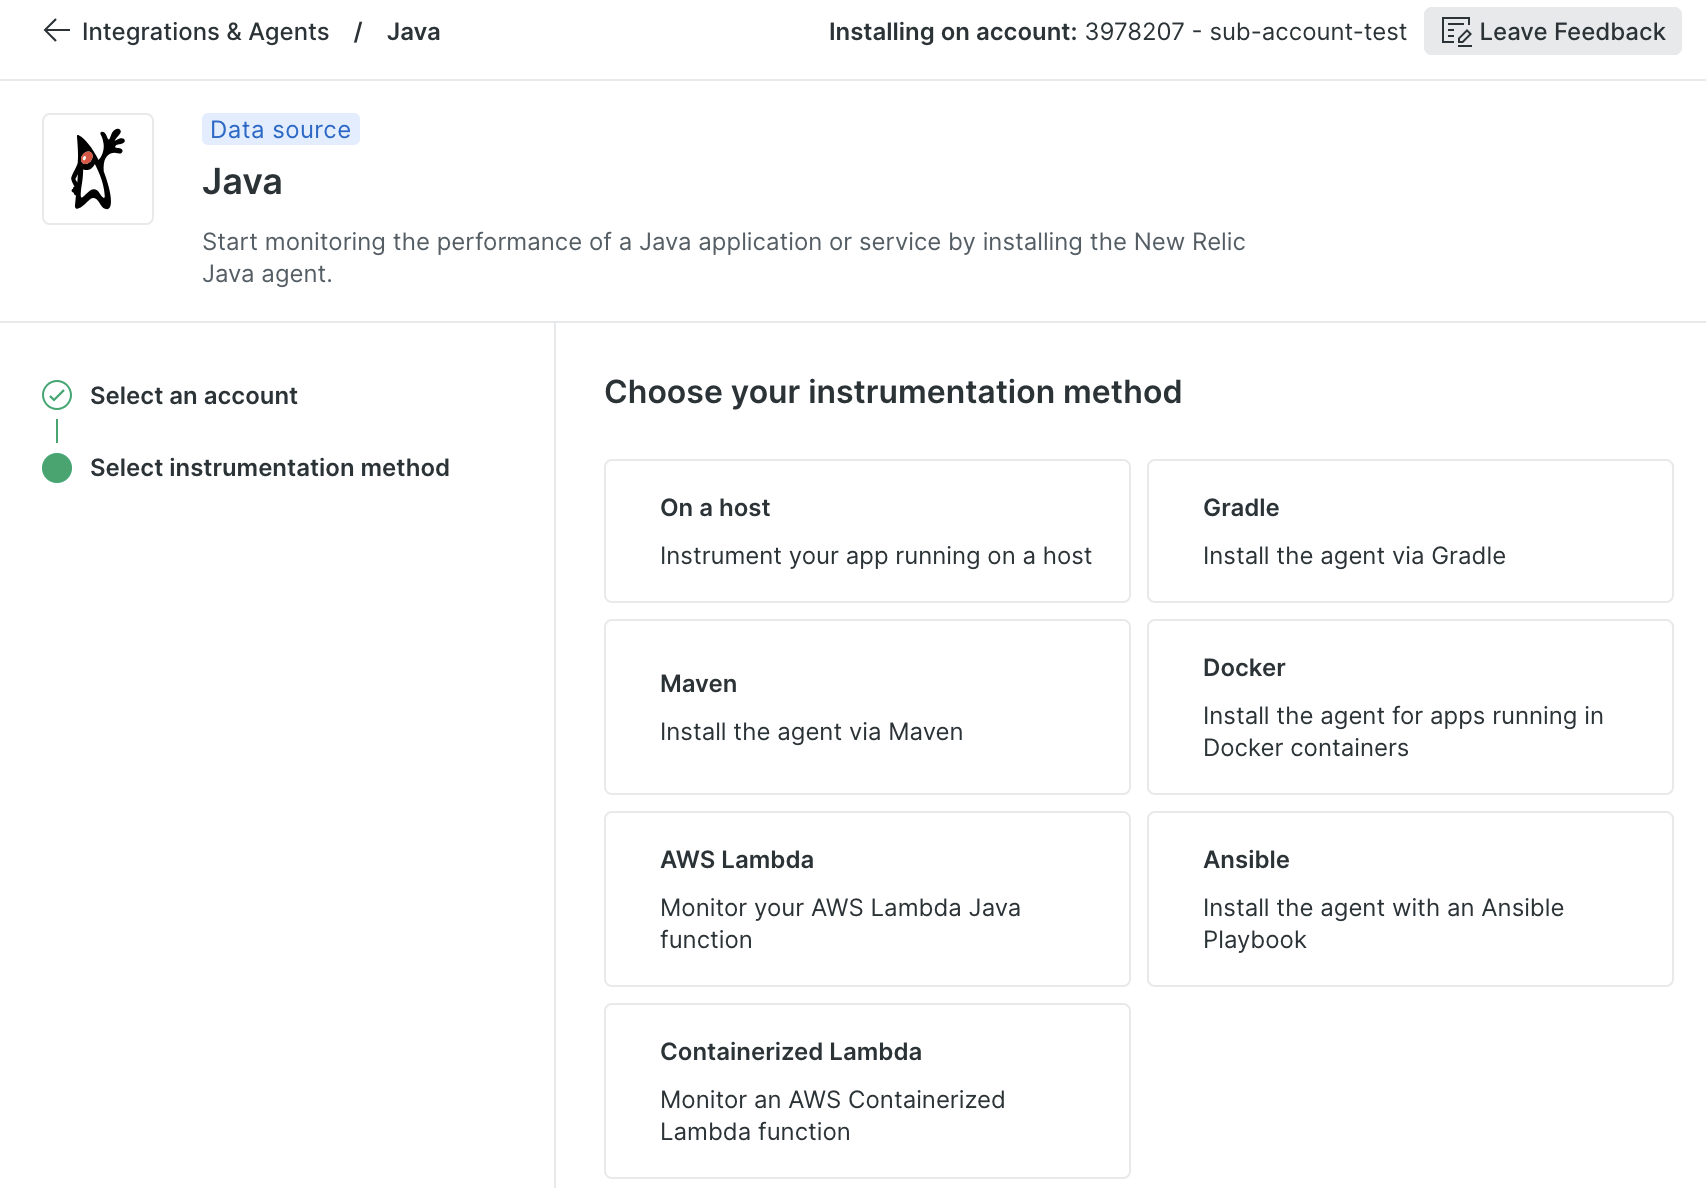Click the Data source tag
The image size is (1706, 1188).
[280, 130]
